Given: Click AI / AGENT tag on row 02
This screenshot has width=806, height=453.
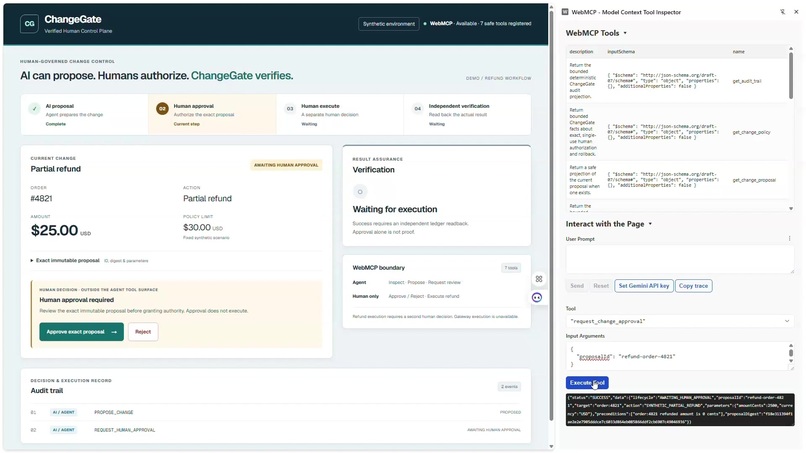Looking at the screenshot, I should coord(63,430).
